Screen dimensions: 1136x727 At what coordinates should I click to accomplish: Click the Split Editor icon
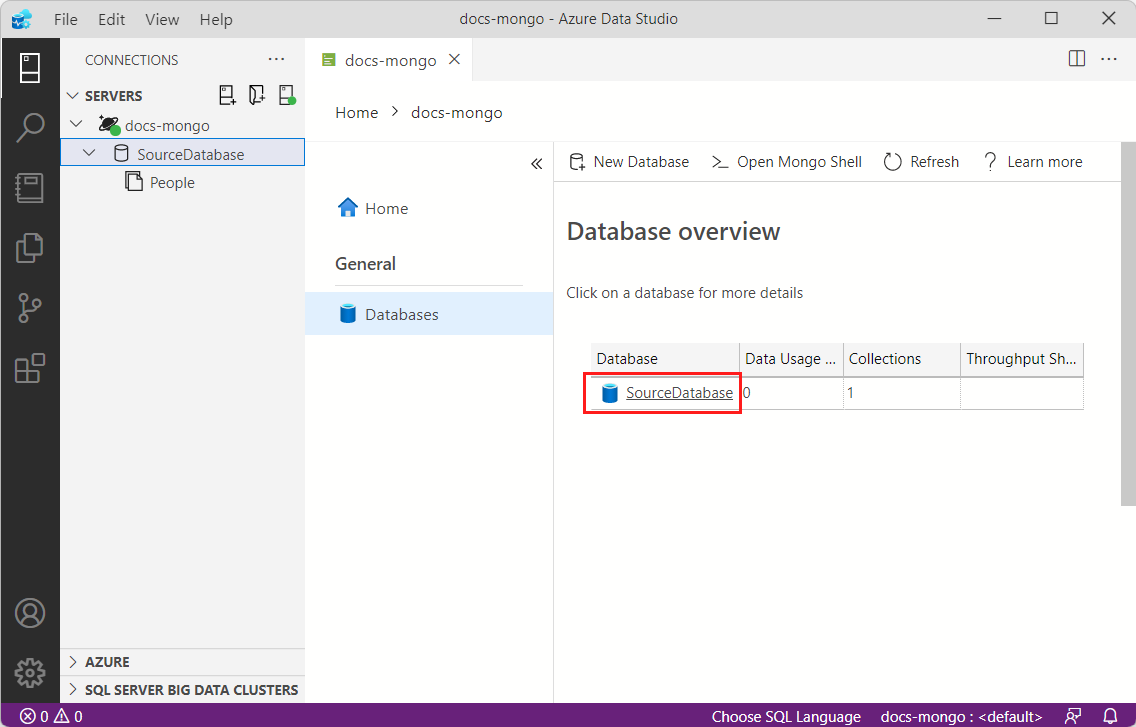(x=1077, y=59)
